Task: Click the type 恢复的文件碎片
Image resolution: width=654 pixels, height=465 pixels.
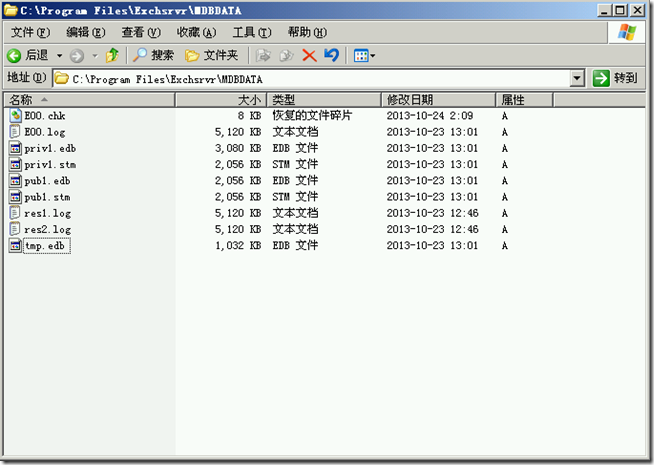Action: tap(312, 116)
